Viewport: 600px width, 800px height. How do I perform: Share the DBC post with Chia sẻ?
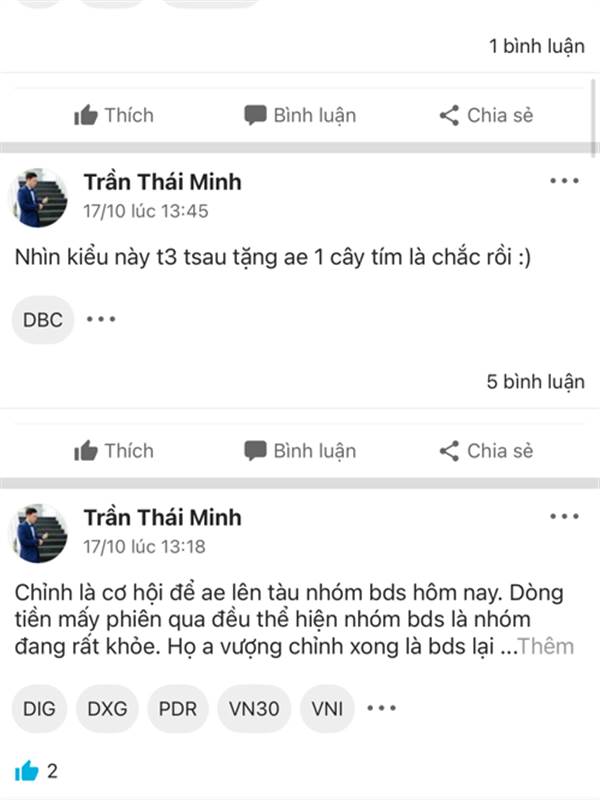click(486, 451)
